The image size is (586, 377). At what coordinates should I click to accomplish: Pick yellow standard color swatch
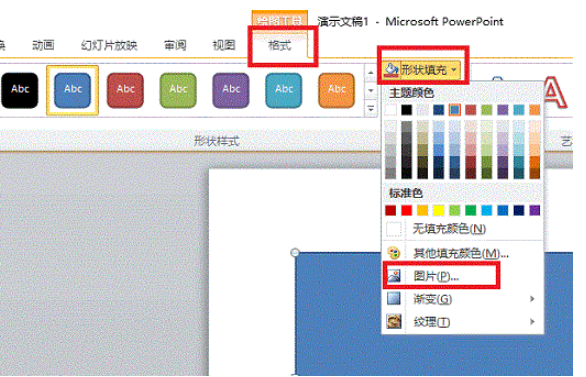pos(439,210)
